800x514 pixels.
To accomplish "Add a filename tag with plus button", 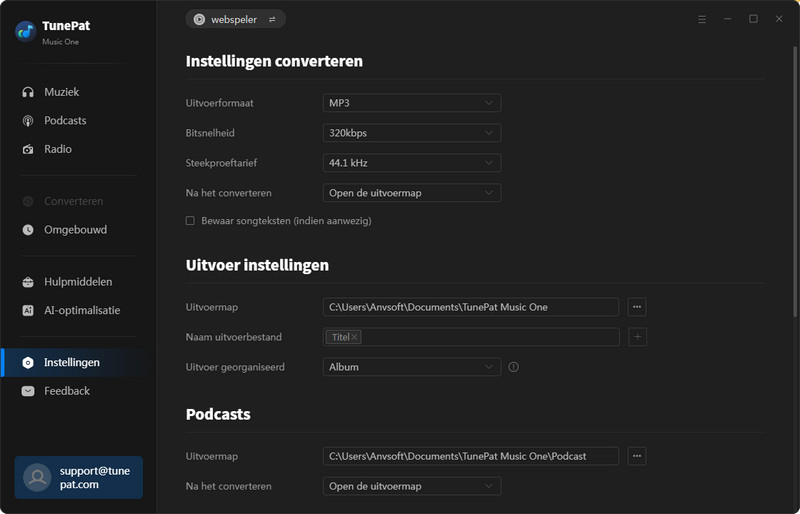I will [x=637, y=337].
